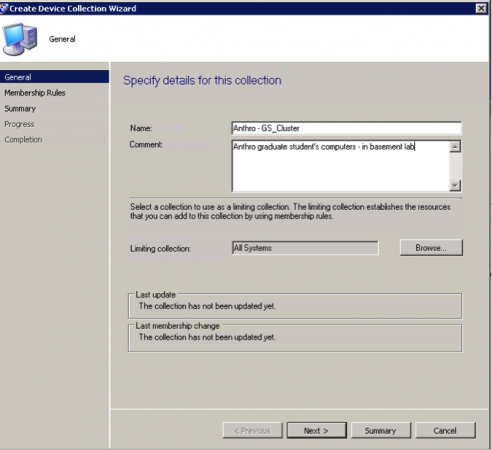This screenshot has width=492, height=450.
Task: Click the Comment box scroll up arrow
Action: (x=455, y=147)
